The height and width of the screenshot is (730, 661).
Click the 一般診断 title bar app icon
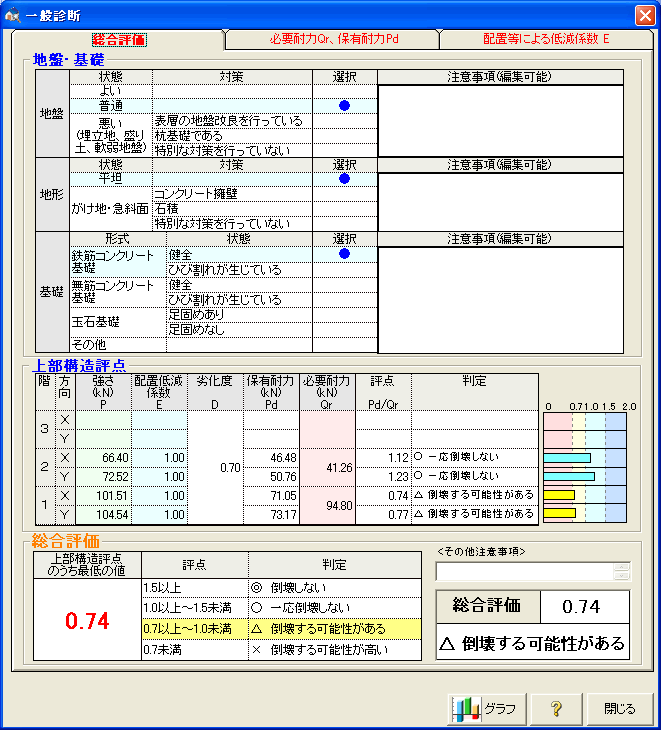(x=13, y=15)
